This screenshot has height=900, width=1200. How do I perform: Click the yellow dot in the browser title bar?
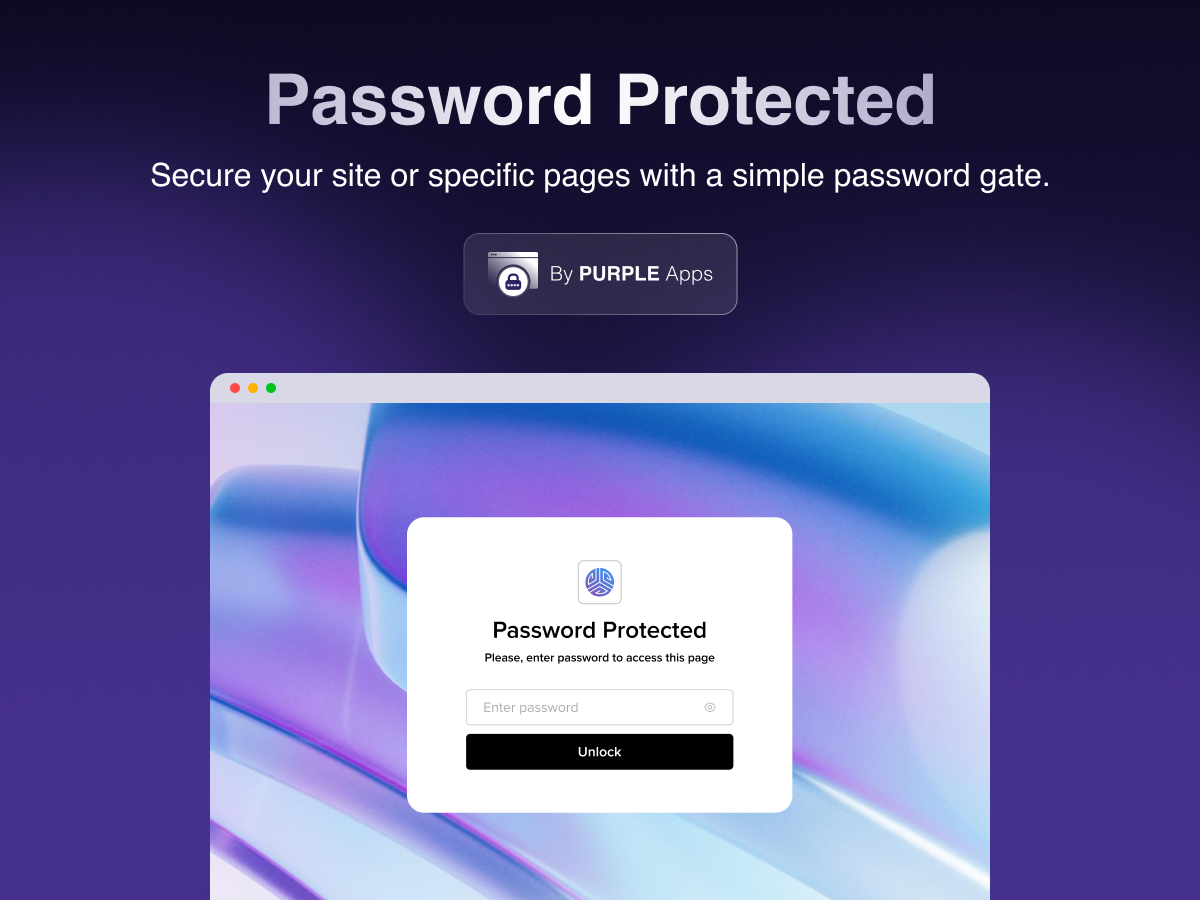pos(253,388)
